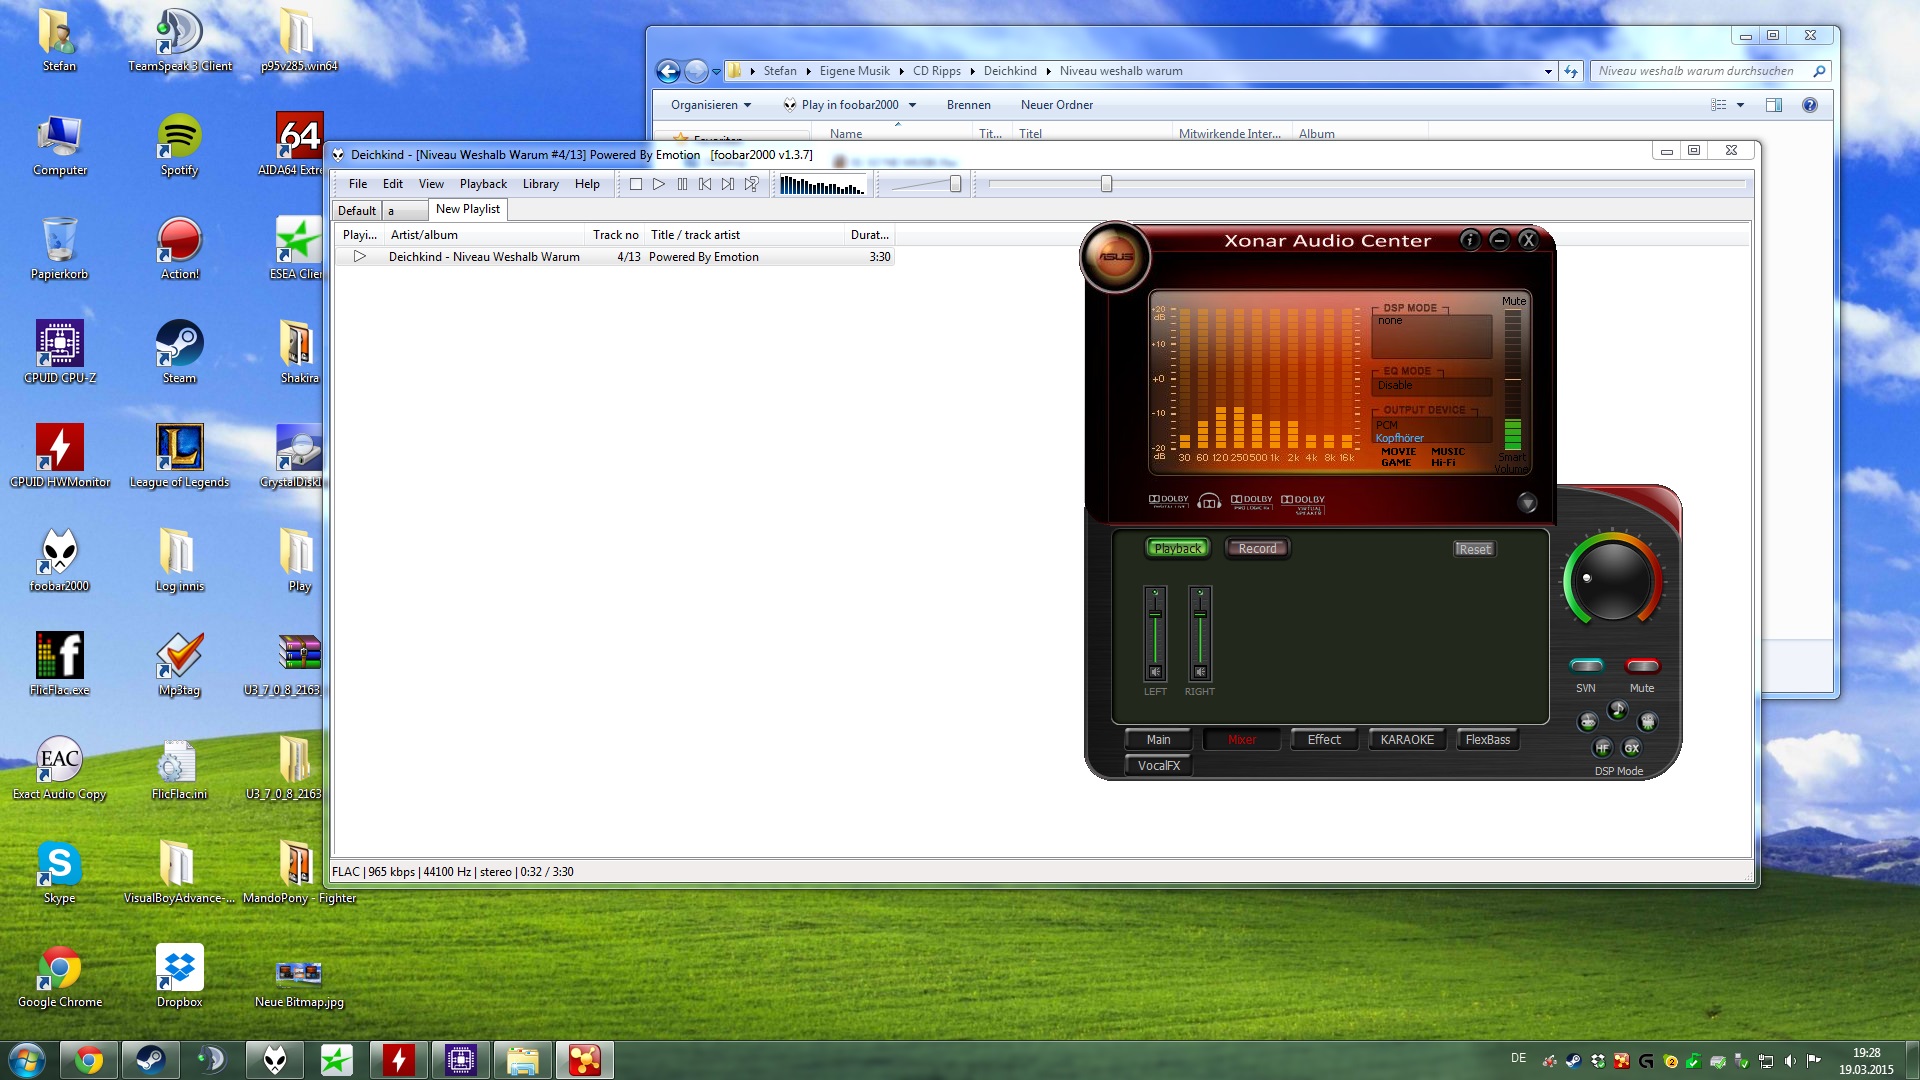
Task: Click the foobar2000 volume slider handle
Action: point(955,184)
